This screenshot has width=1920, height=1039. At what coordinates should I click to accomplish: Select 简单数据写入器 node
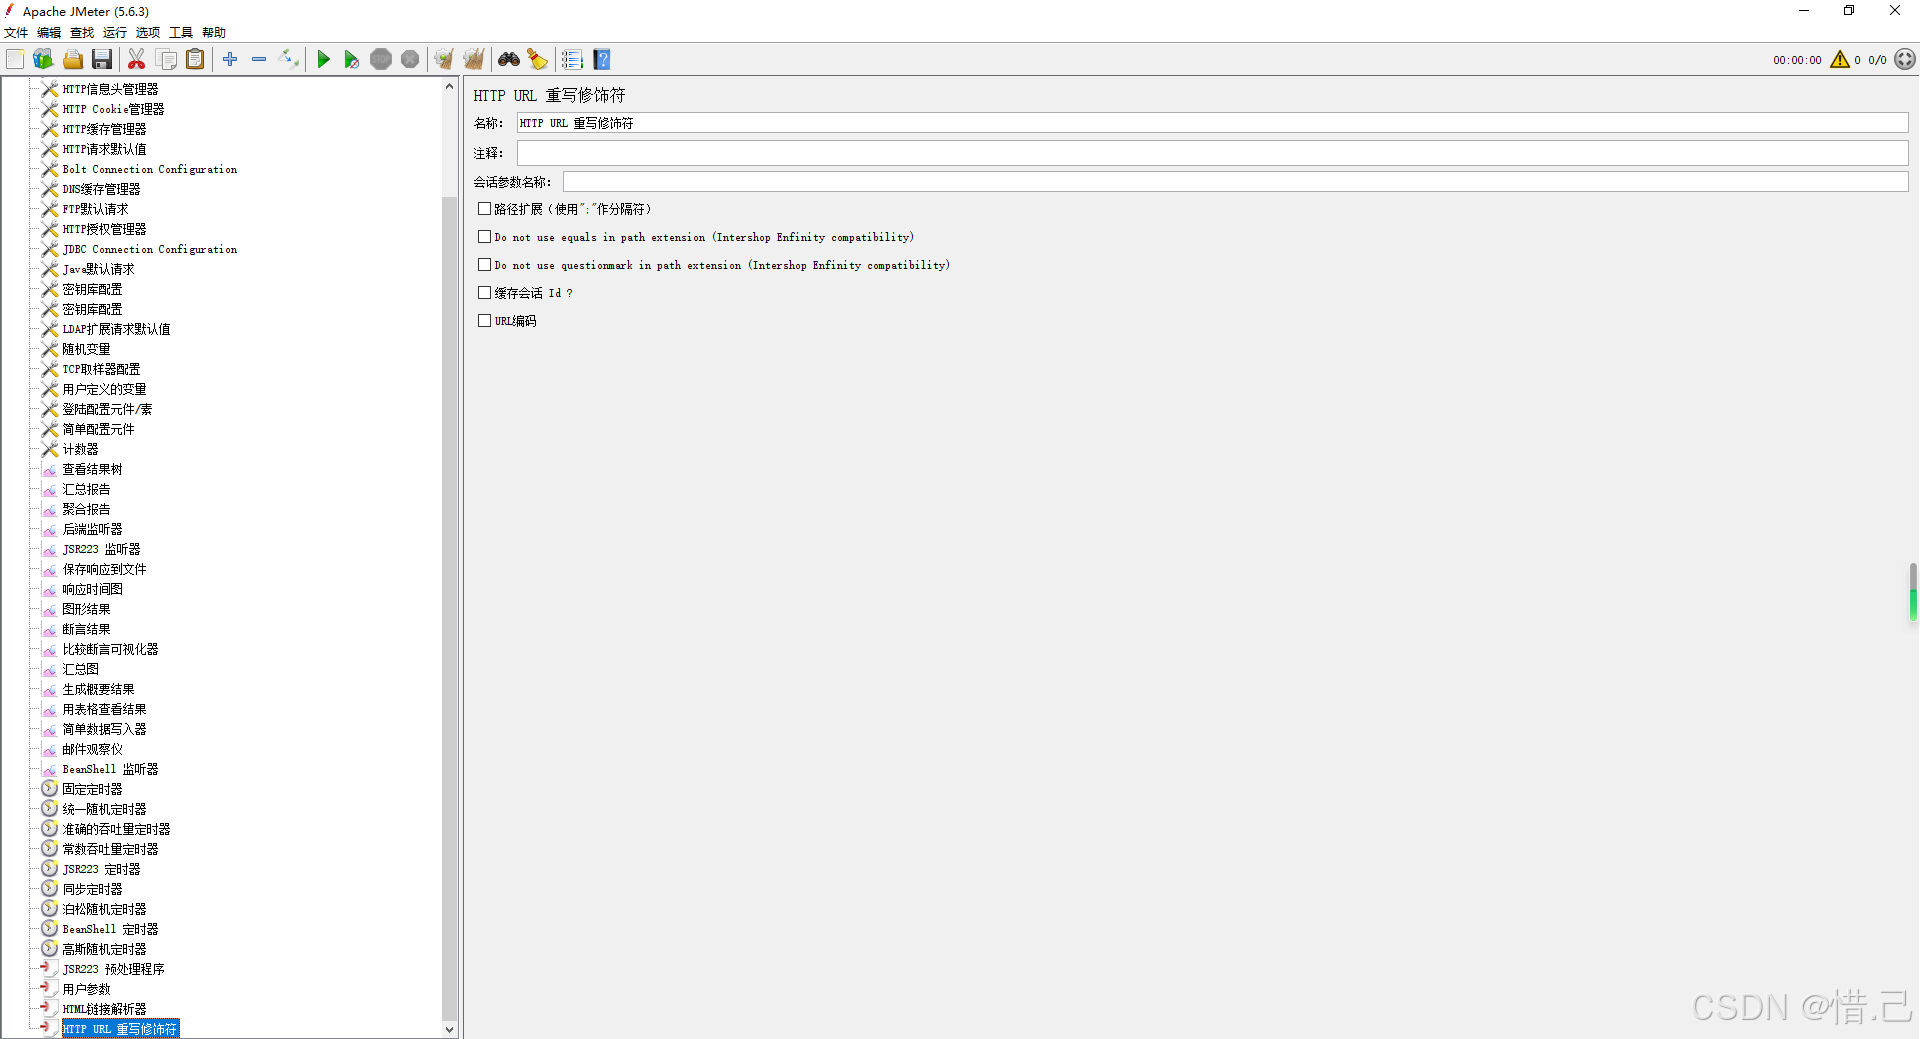[x=104, y=729]
